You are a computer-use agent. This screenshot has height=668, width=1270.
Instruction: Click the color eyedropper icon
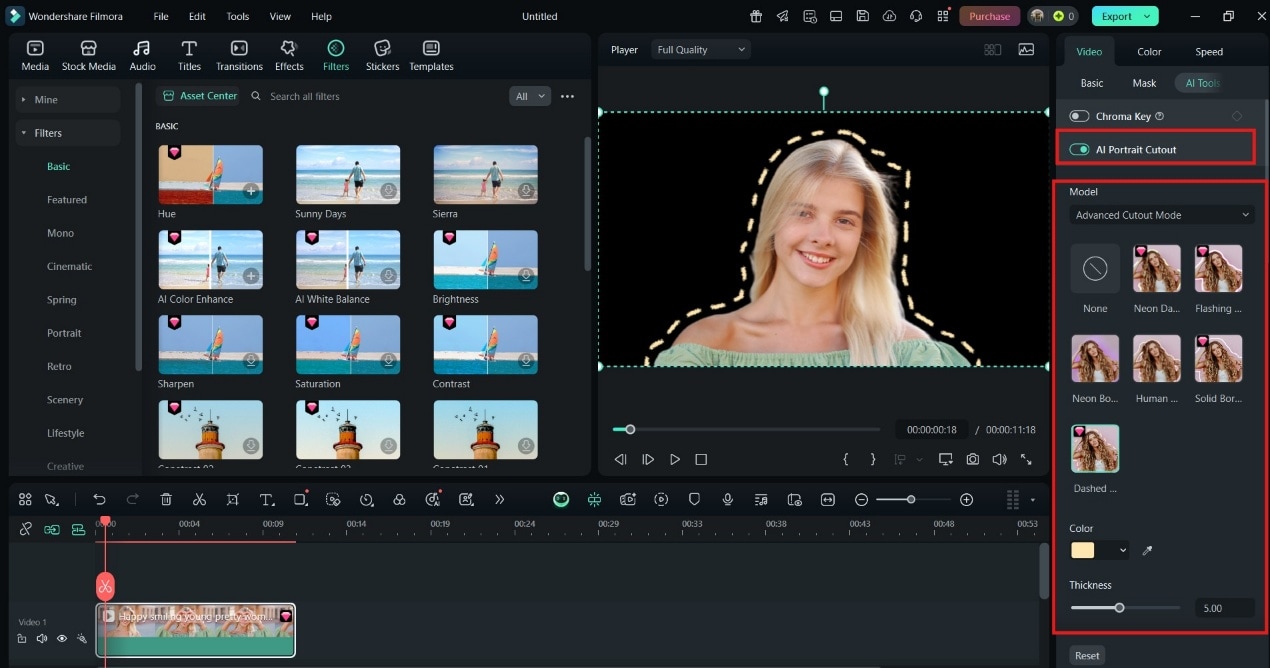tap(1147, 550)
